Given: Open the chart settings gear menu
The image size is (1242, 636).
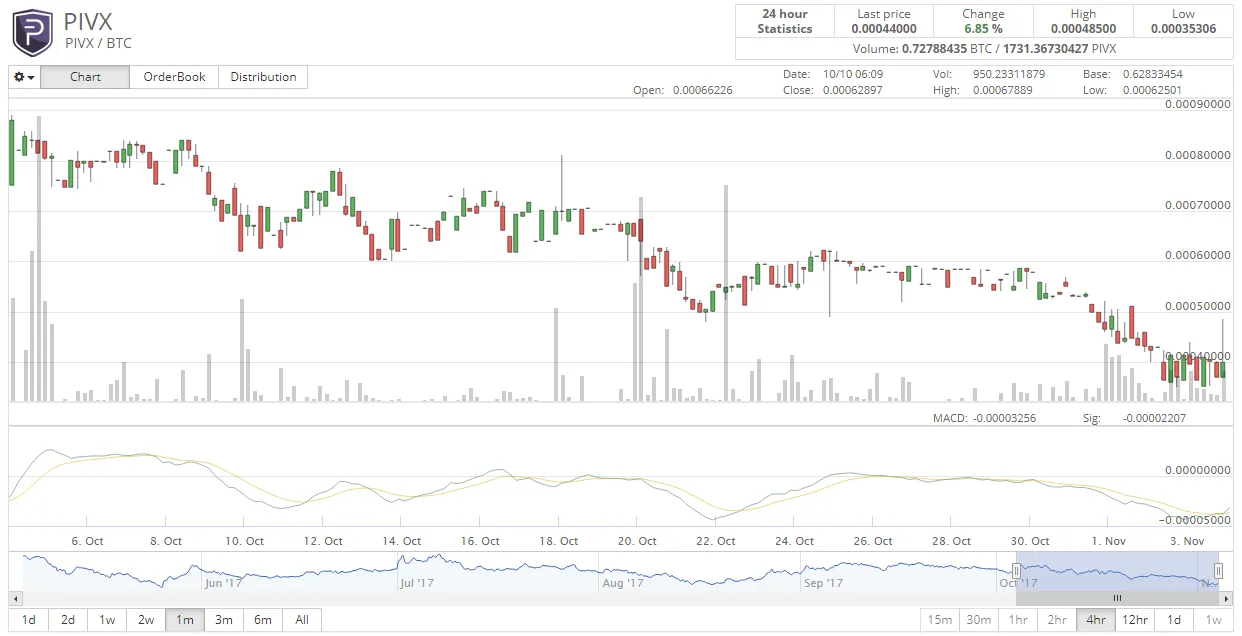Looking at the screenshot, I should 25,77.
